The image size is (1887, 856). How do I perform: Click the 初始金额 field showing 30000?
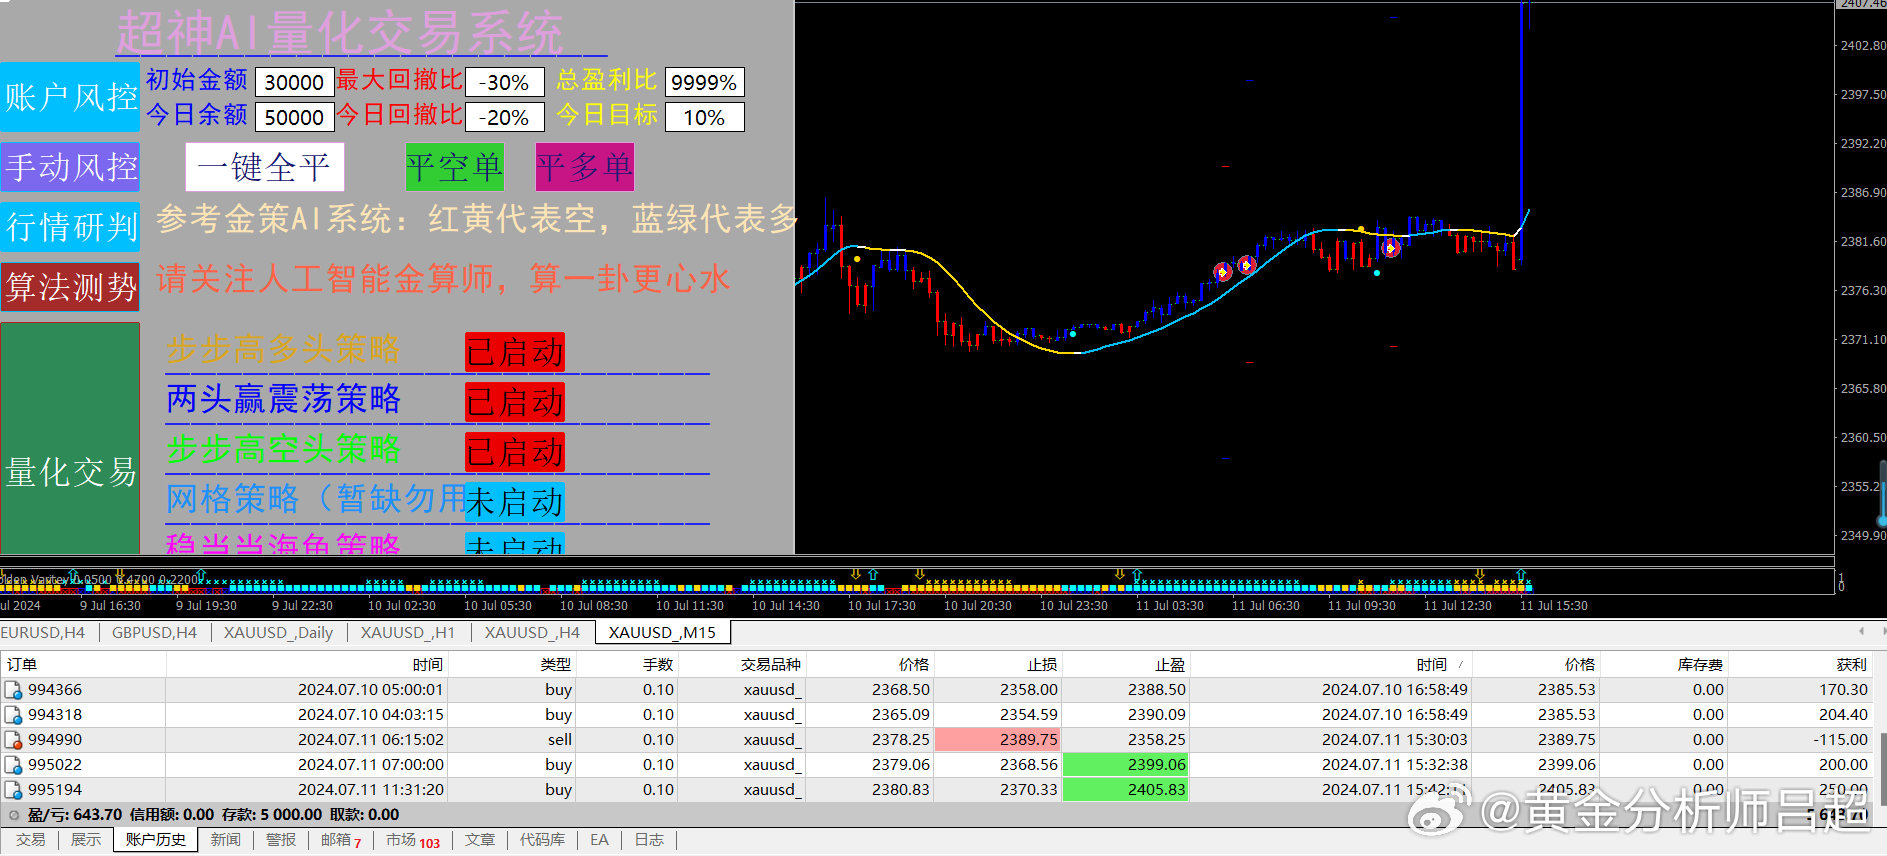(x=294, y=82)
